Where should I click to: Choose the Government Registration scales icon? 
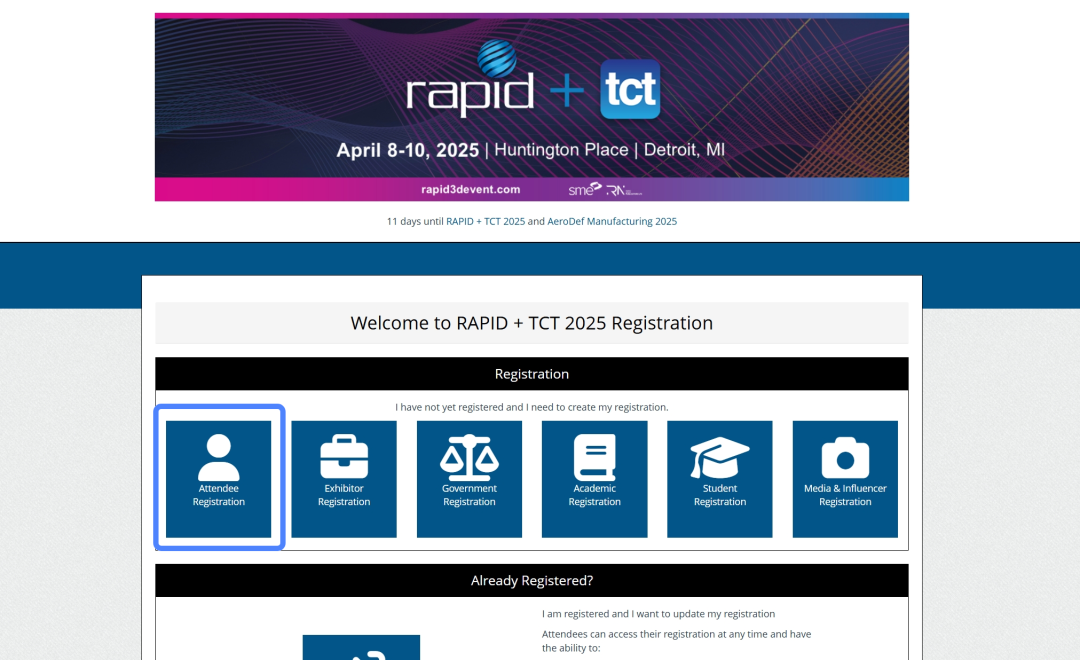click(x=469, y=457)
